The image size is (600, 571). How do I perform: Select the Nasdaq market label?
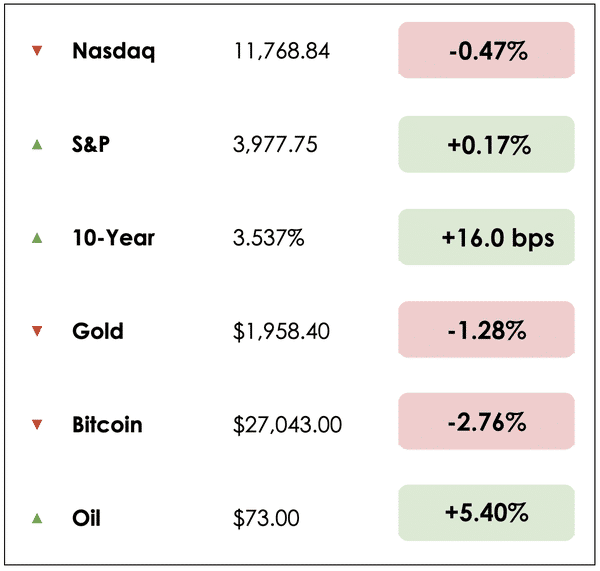pyautogui.click(x=113, y=51)
